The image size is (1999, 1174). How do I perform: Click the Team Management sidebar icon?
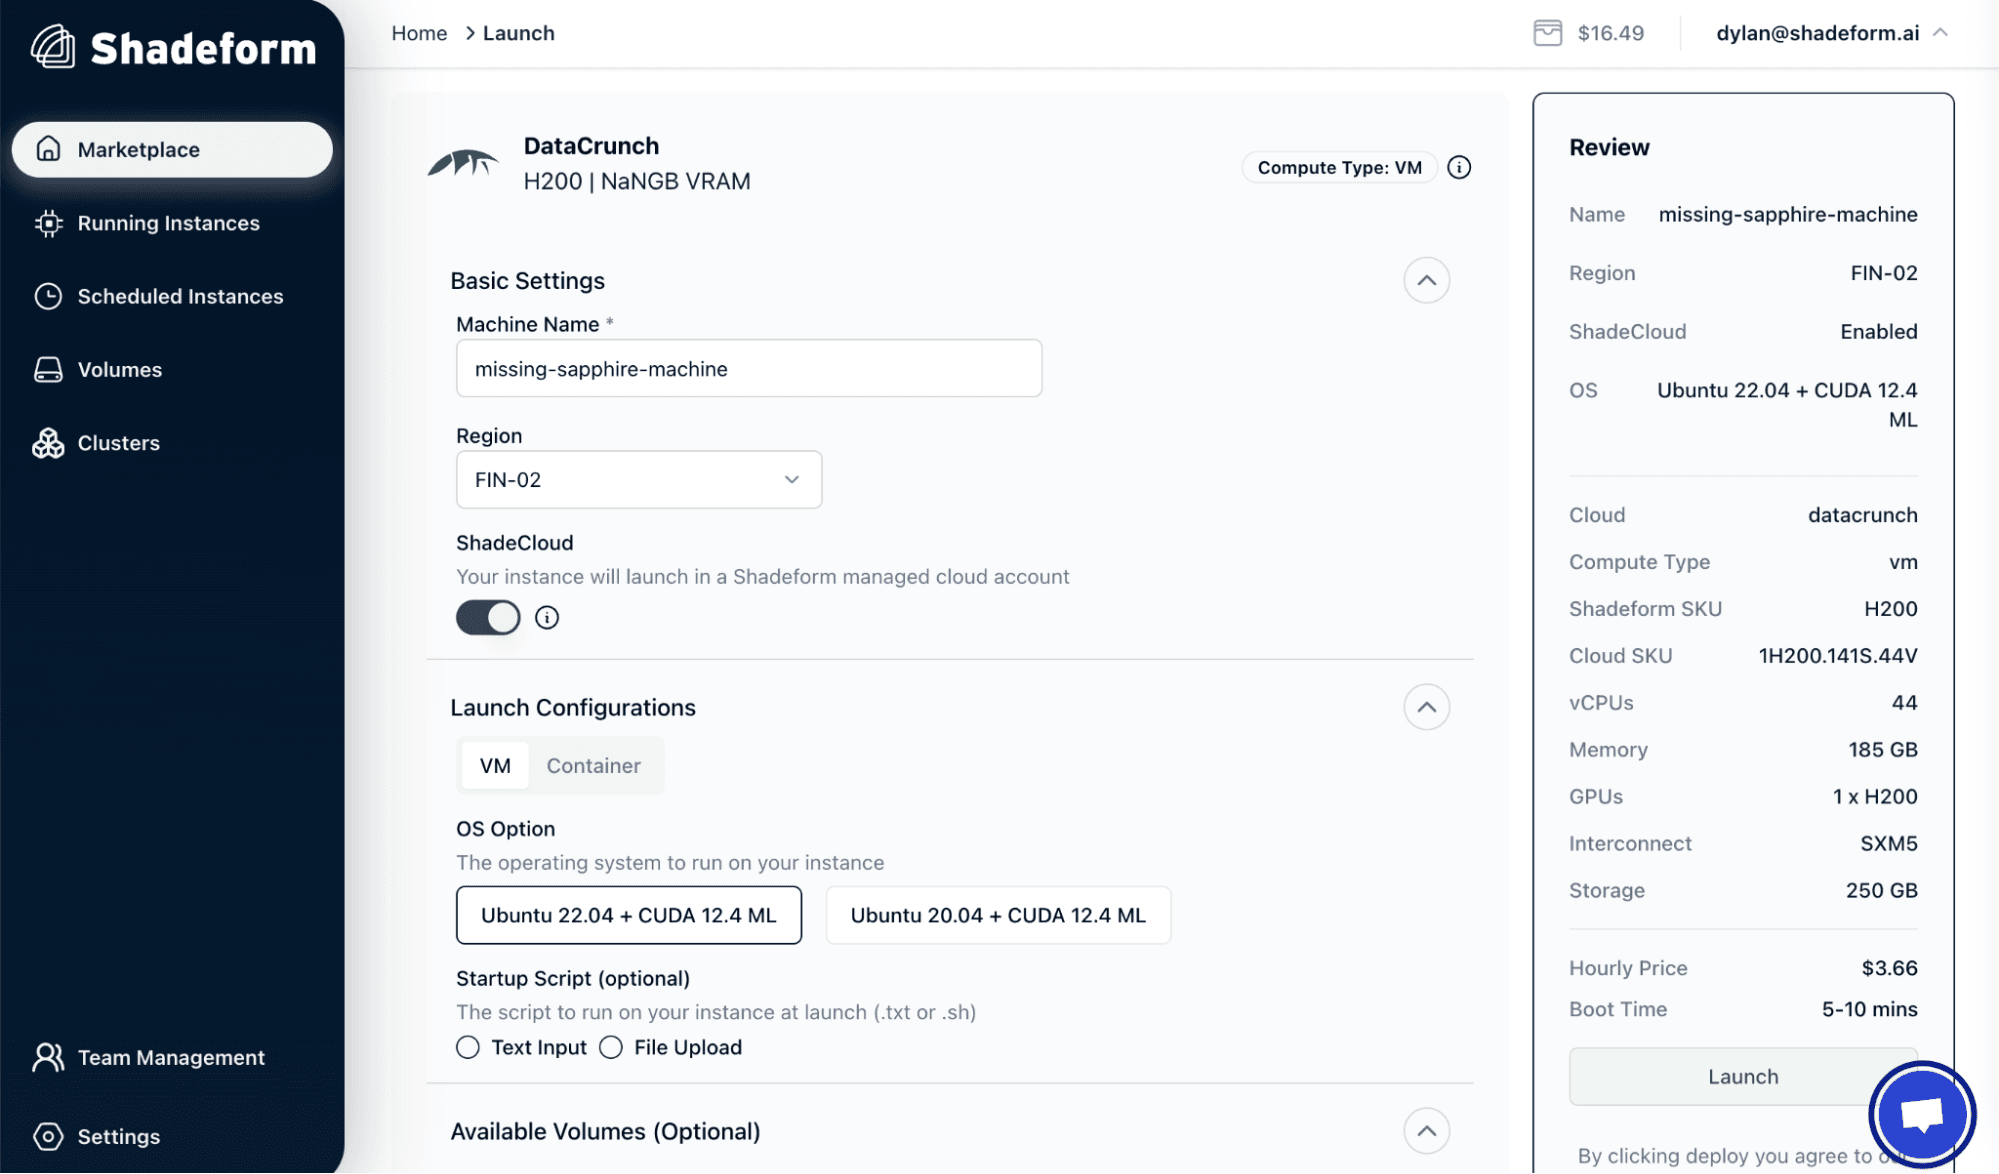click(47, 1057)
